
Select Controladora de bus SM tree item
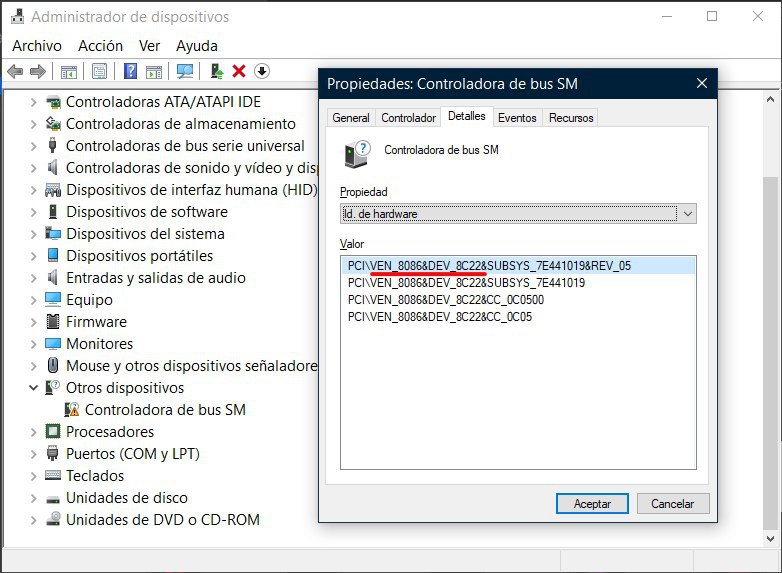[165, 409]
